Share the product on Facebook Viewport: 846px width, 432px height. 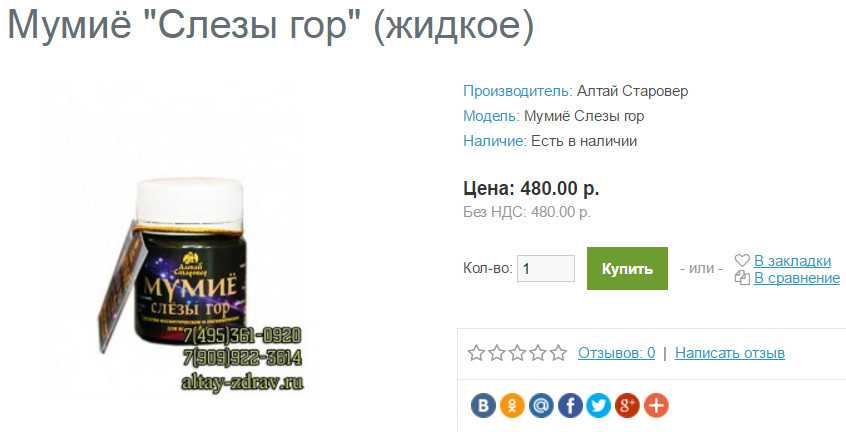[x=570, y=406]
